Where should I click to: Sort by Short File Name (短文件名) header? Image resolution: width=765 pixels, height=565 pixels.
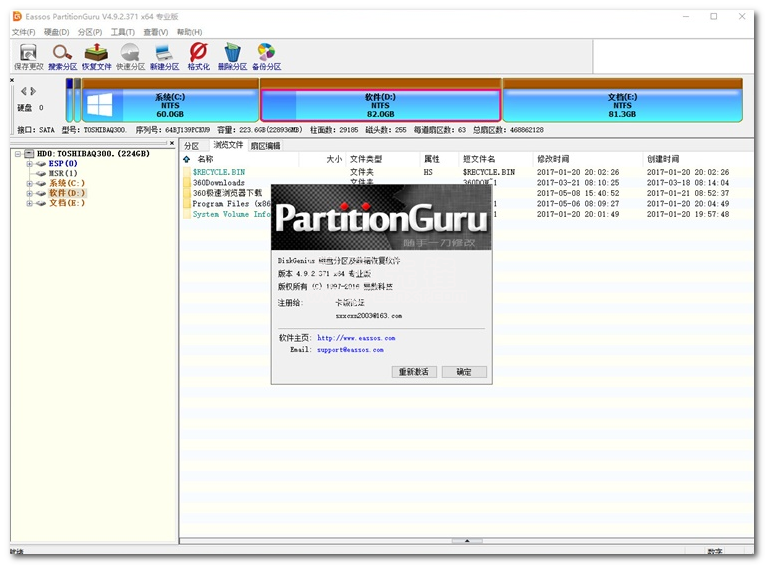tap(496, 159)
